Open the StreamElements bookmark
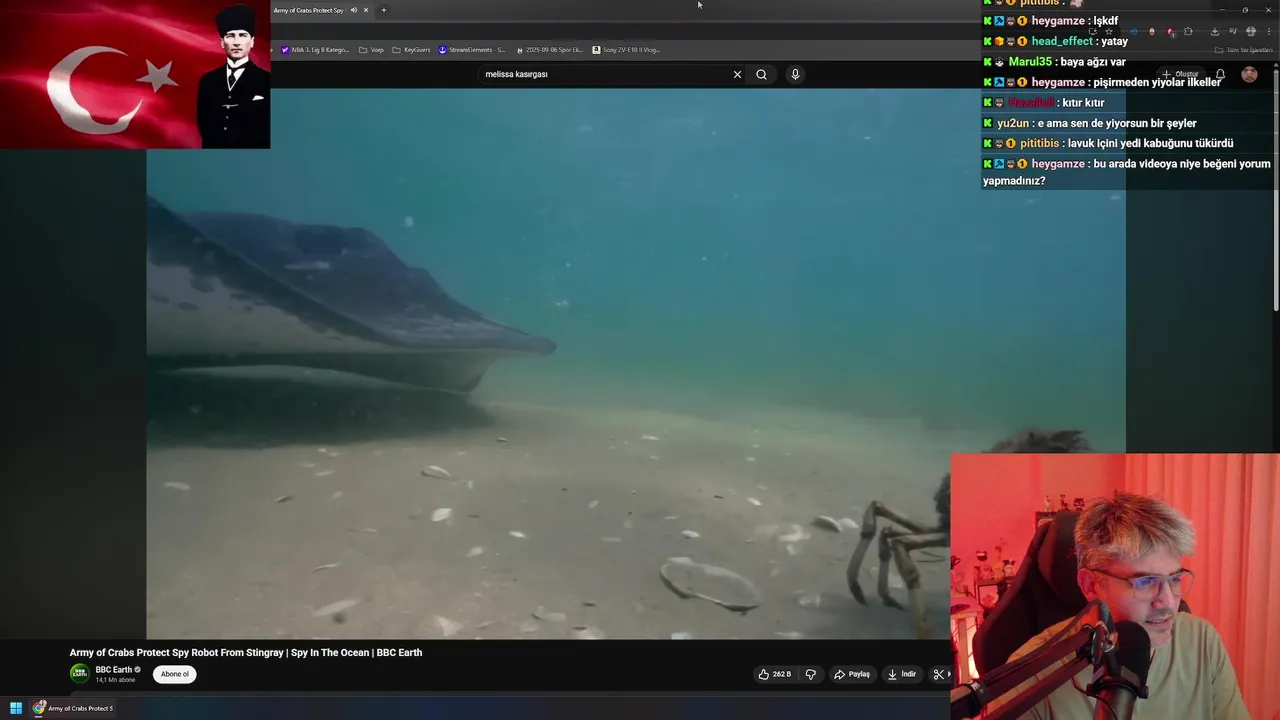 (x=472, y=50)
